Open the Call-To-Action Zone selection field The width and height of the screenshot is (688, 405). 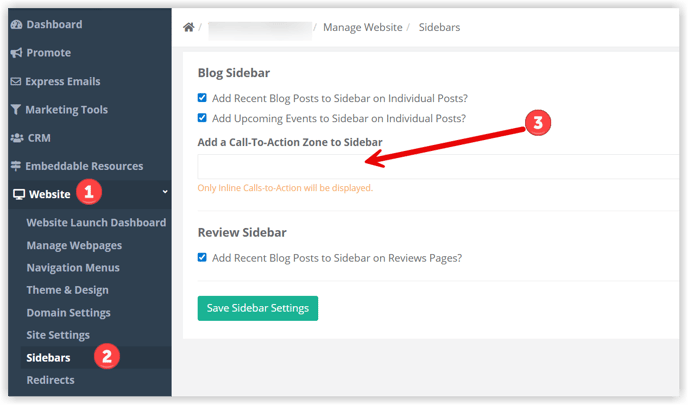pos(430,166)
